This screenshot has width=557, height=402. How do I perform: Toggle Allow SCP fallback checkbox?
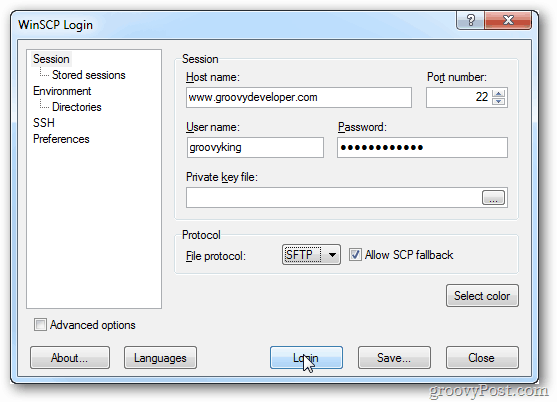355,255
